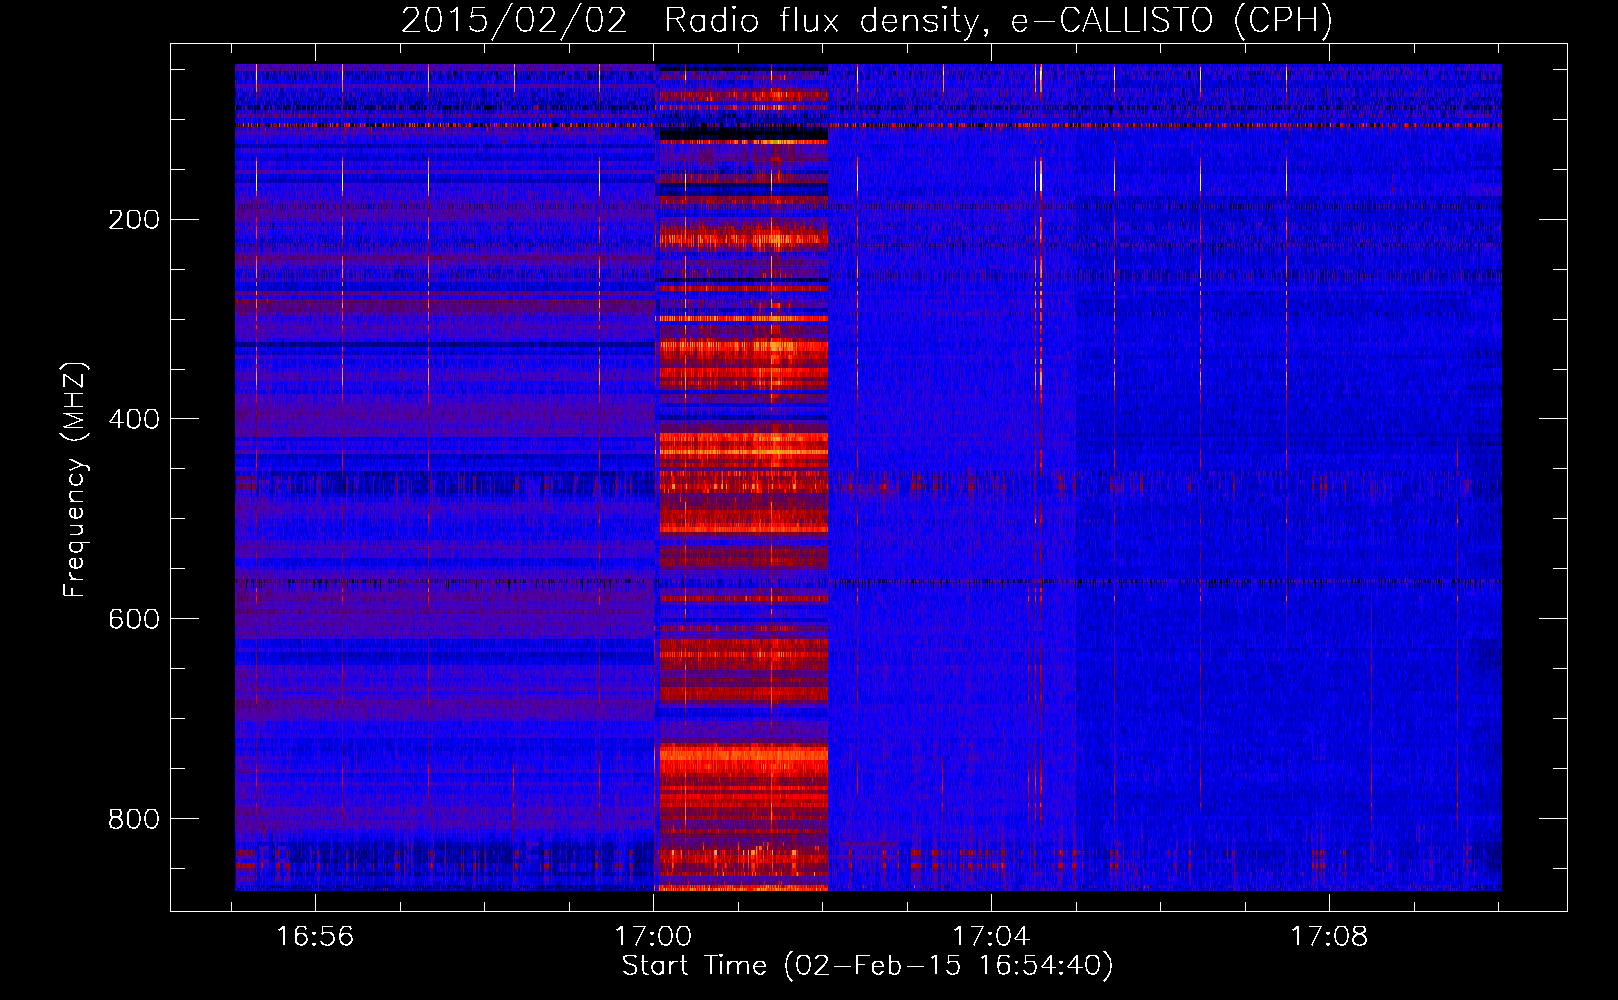
Task: Click the 'Start Time (02-Feb-15 16:54:40)' label
Action: [867, 966]
